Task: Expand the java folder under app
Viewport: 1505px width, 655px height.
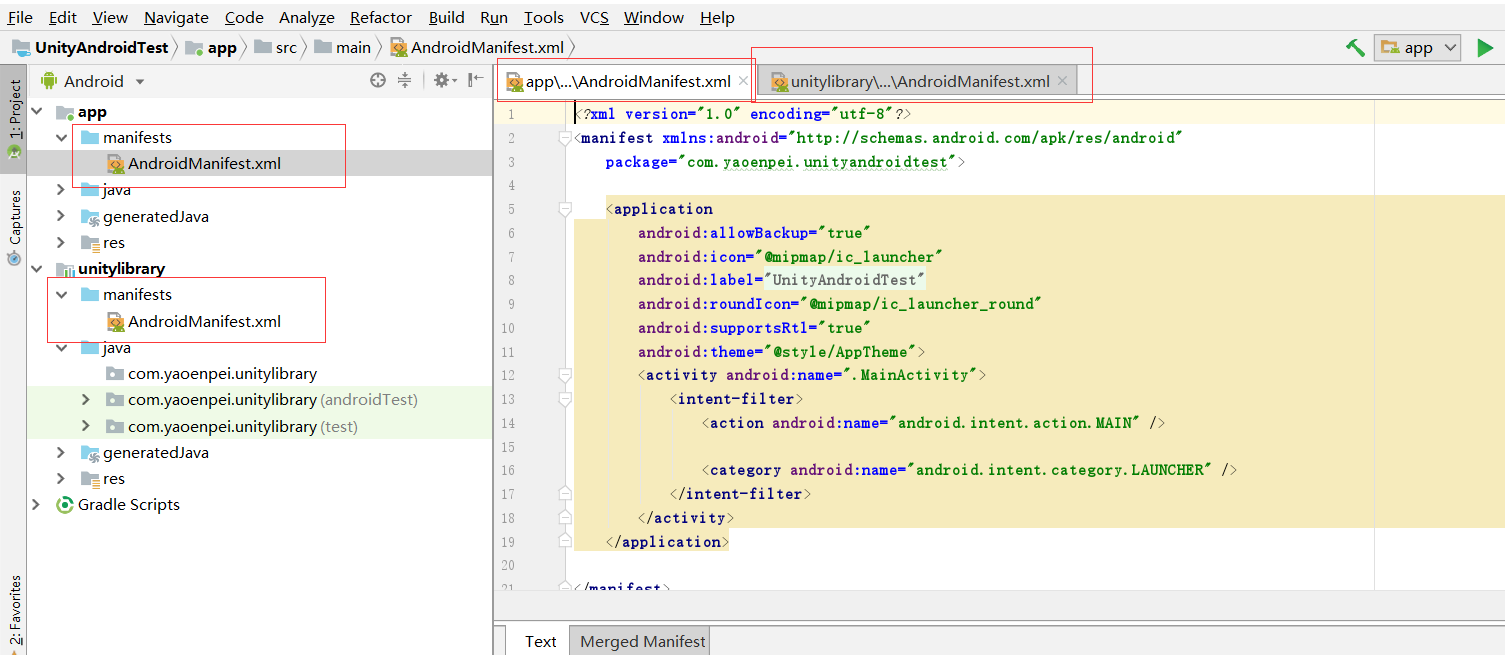Action: [59, 189]
